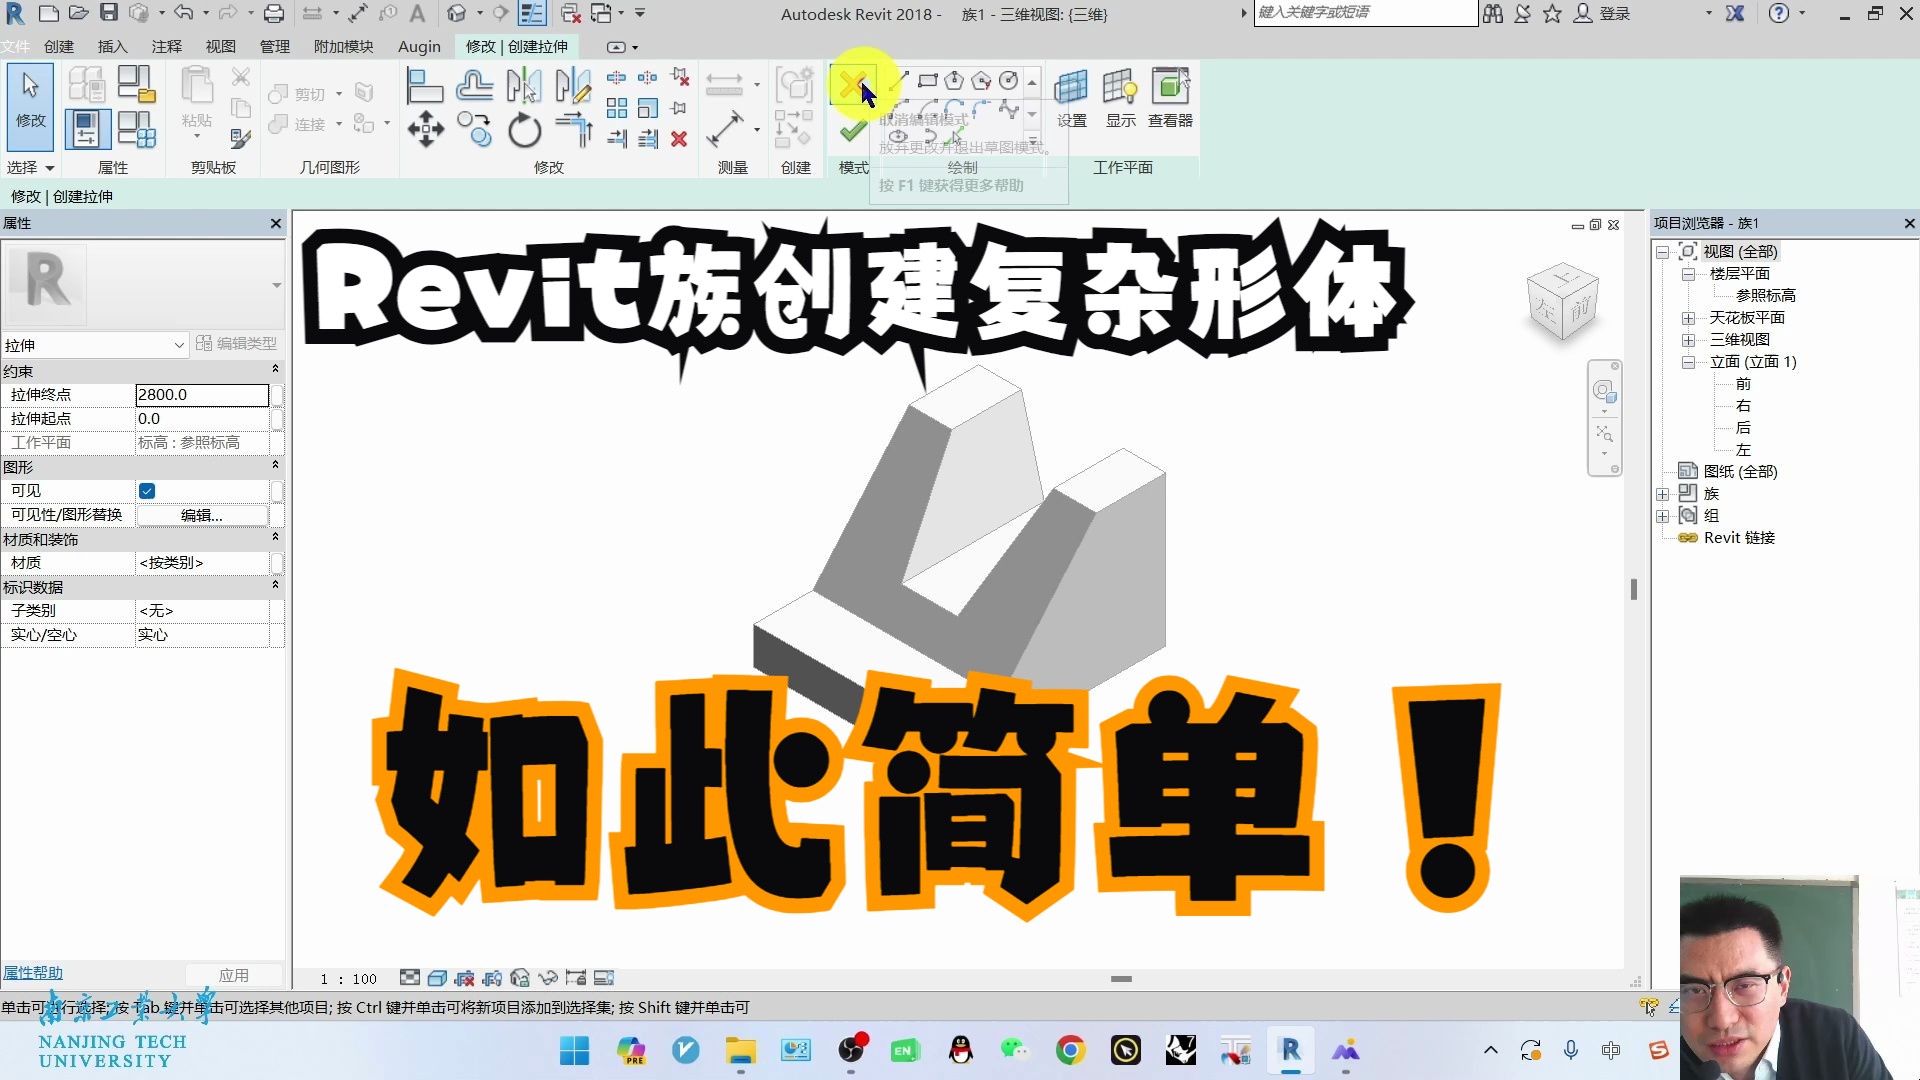Open the 视图 ribbon tab
The height and width of the screenshot is (1080, 1920).
click(x=220, y=47)
